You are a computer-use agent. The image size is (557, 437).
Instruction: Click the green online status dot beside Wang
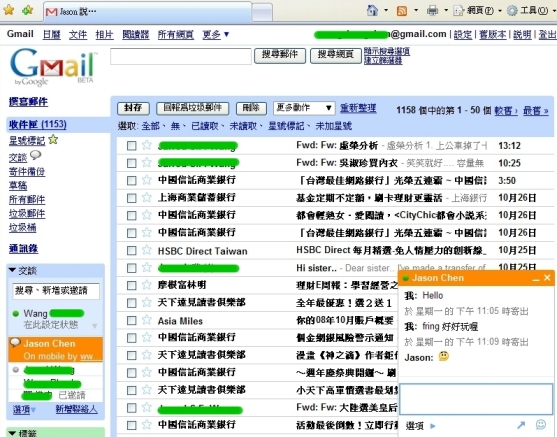tap(16, 314)
